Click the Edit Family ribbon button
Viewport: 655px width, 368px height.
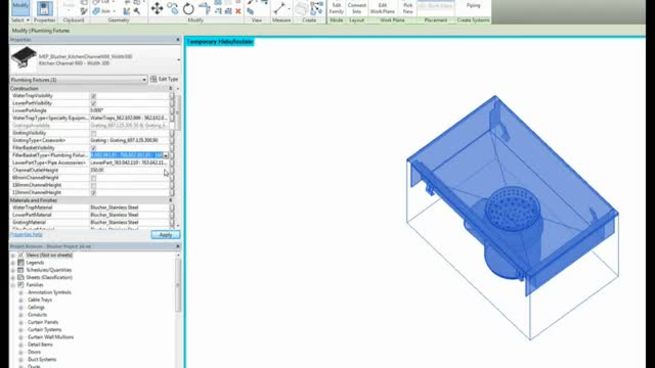[336, 8]
